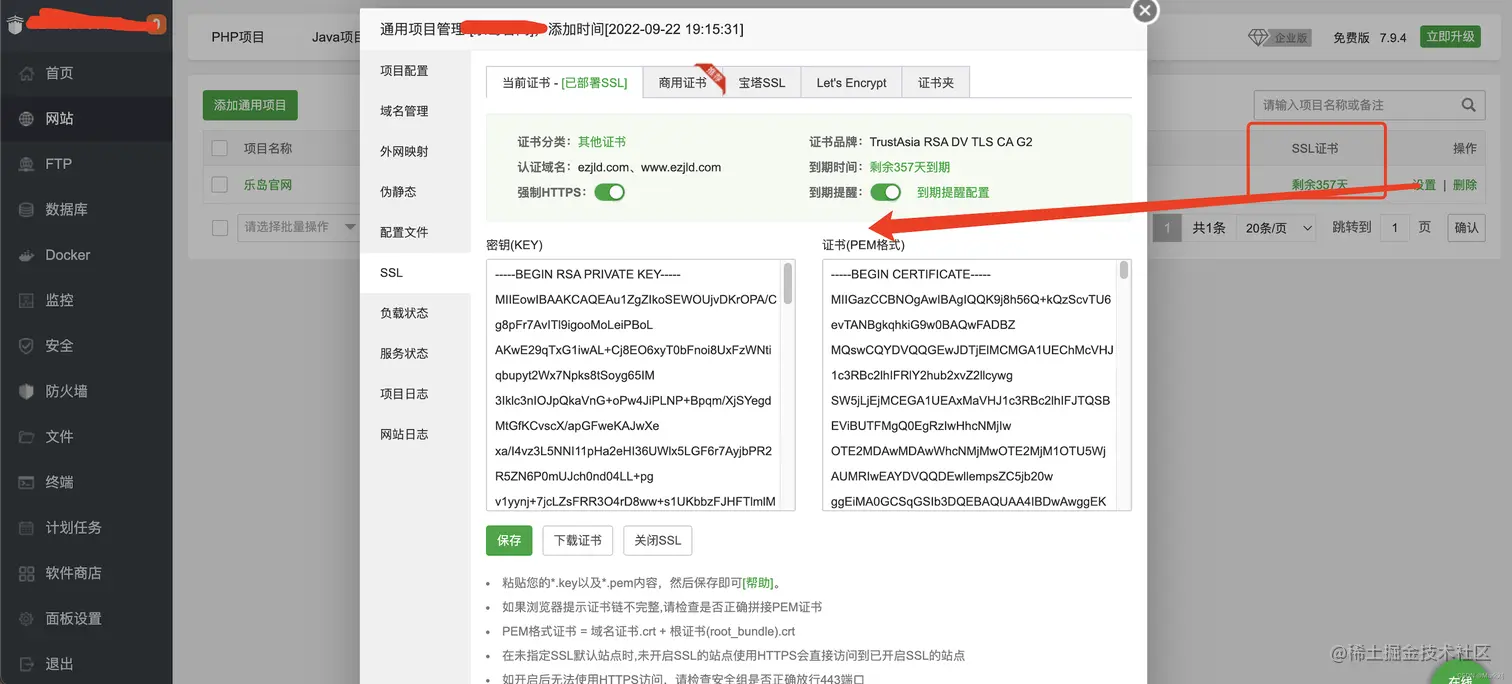Click the Docker whale icon

pyautogui.click(x=27, y=255)
